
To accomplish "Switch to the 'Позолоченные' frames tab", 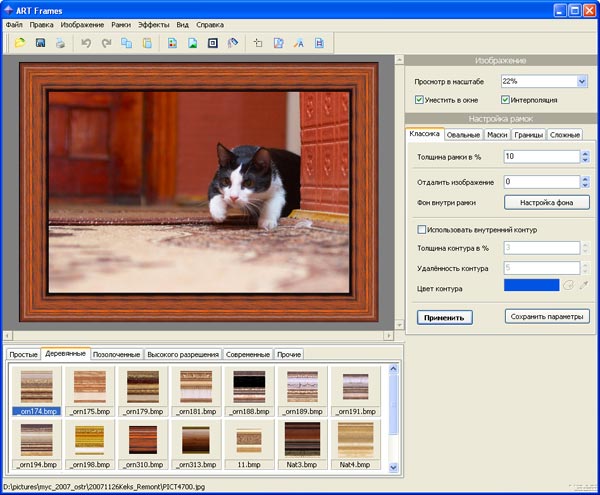I will (116, 354).
